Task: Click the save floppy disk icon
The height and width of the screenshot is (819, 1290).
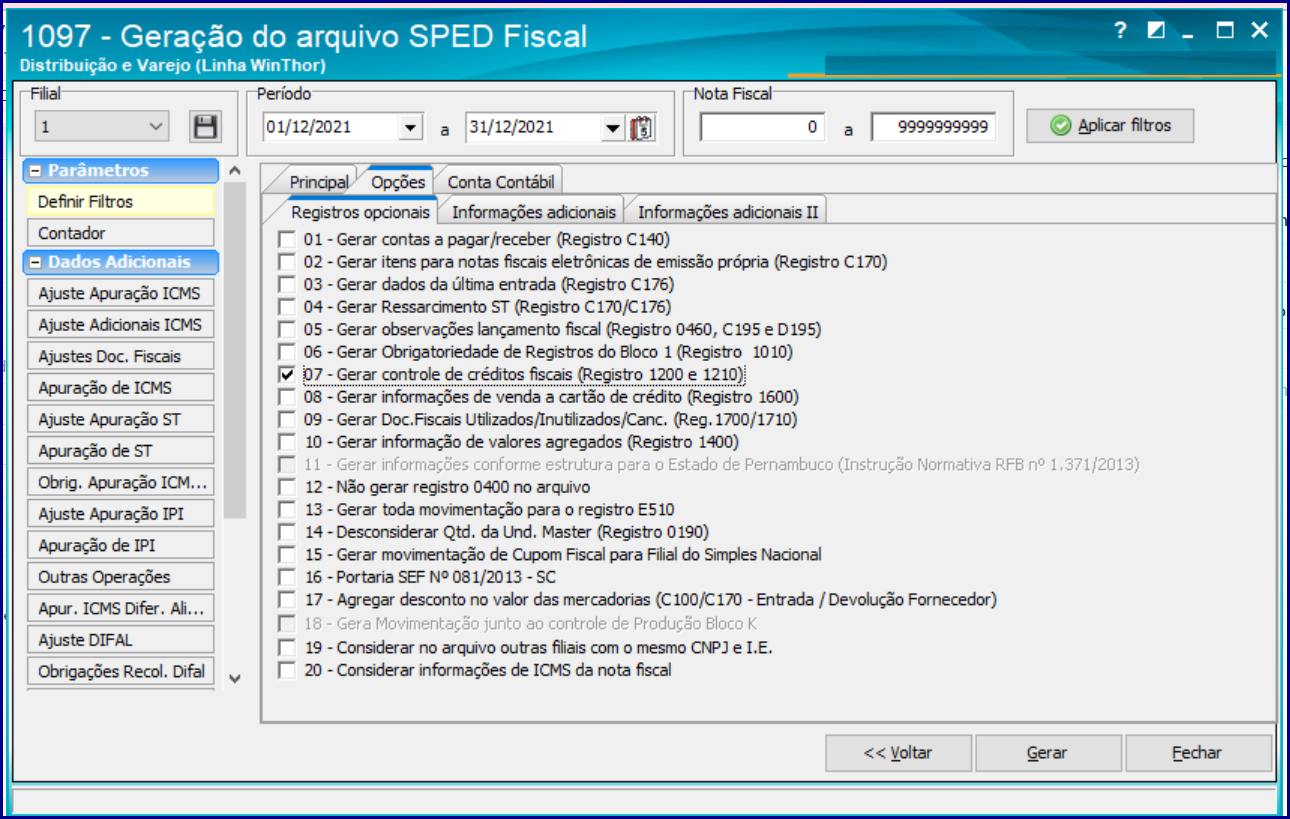Action: (205, 127)
